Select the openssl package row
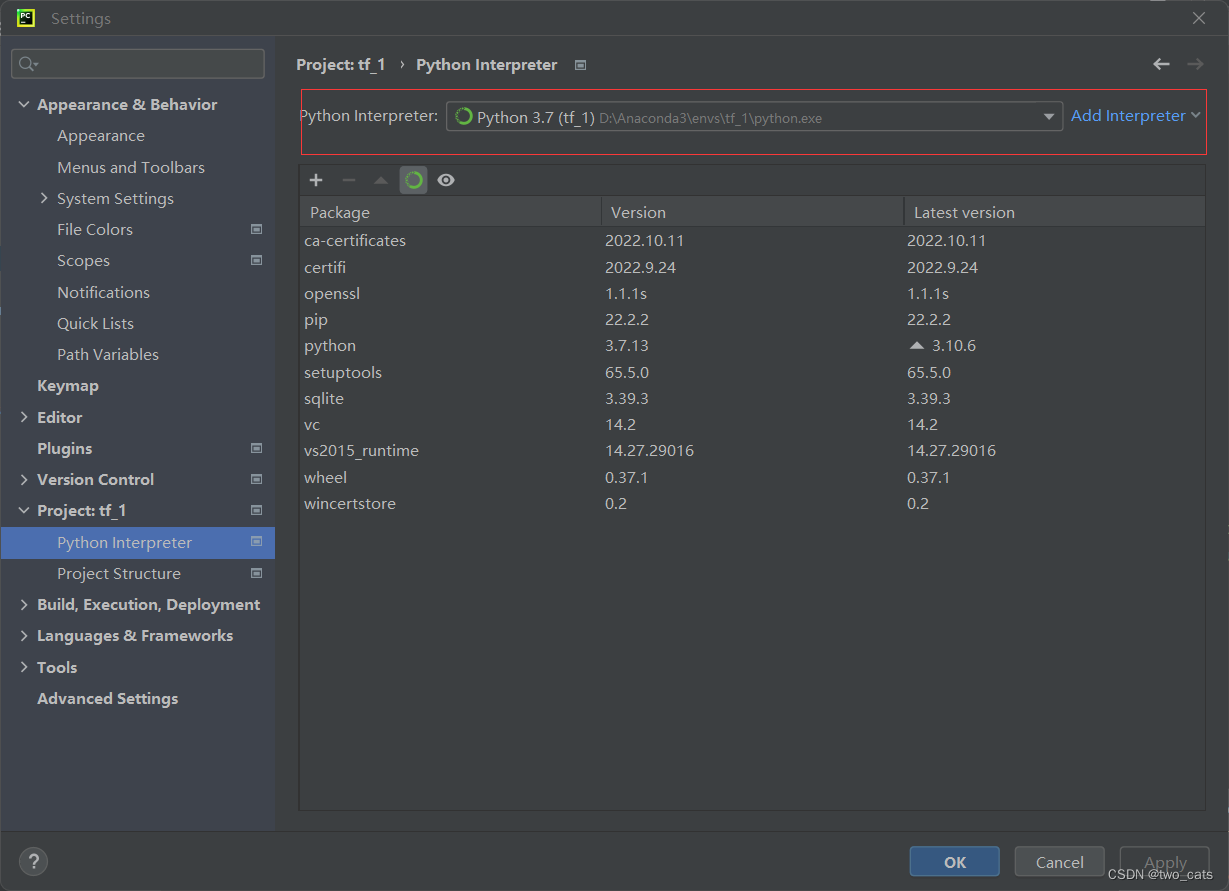The width and height of the screenshot is (1229, 891). click(x=752, y=293)
